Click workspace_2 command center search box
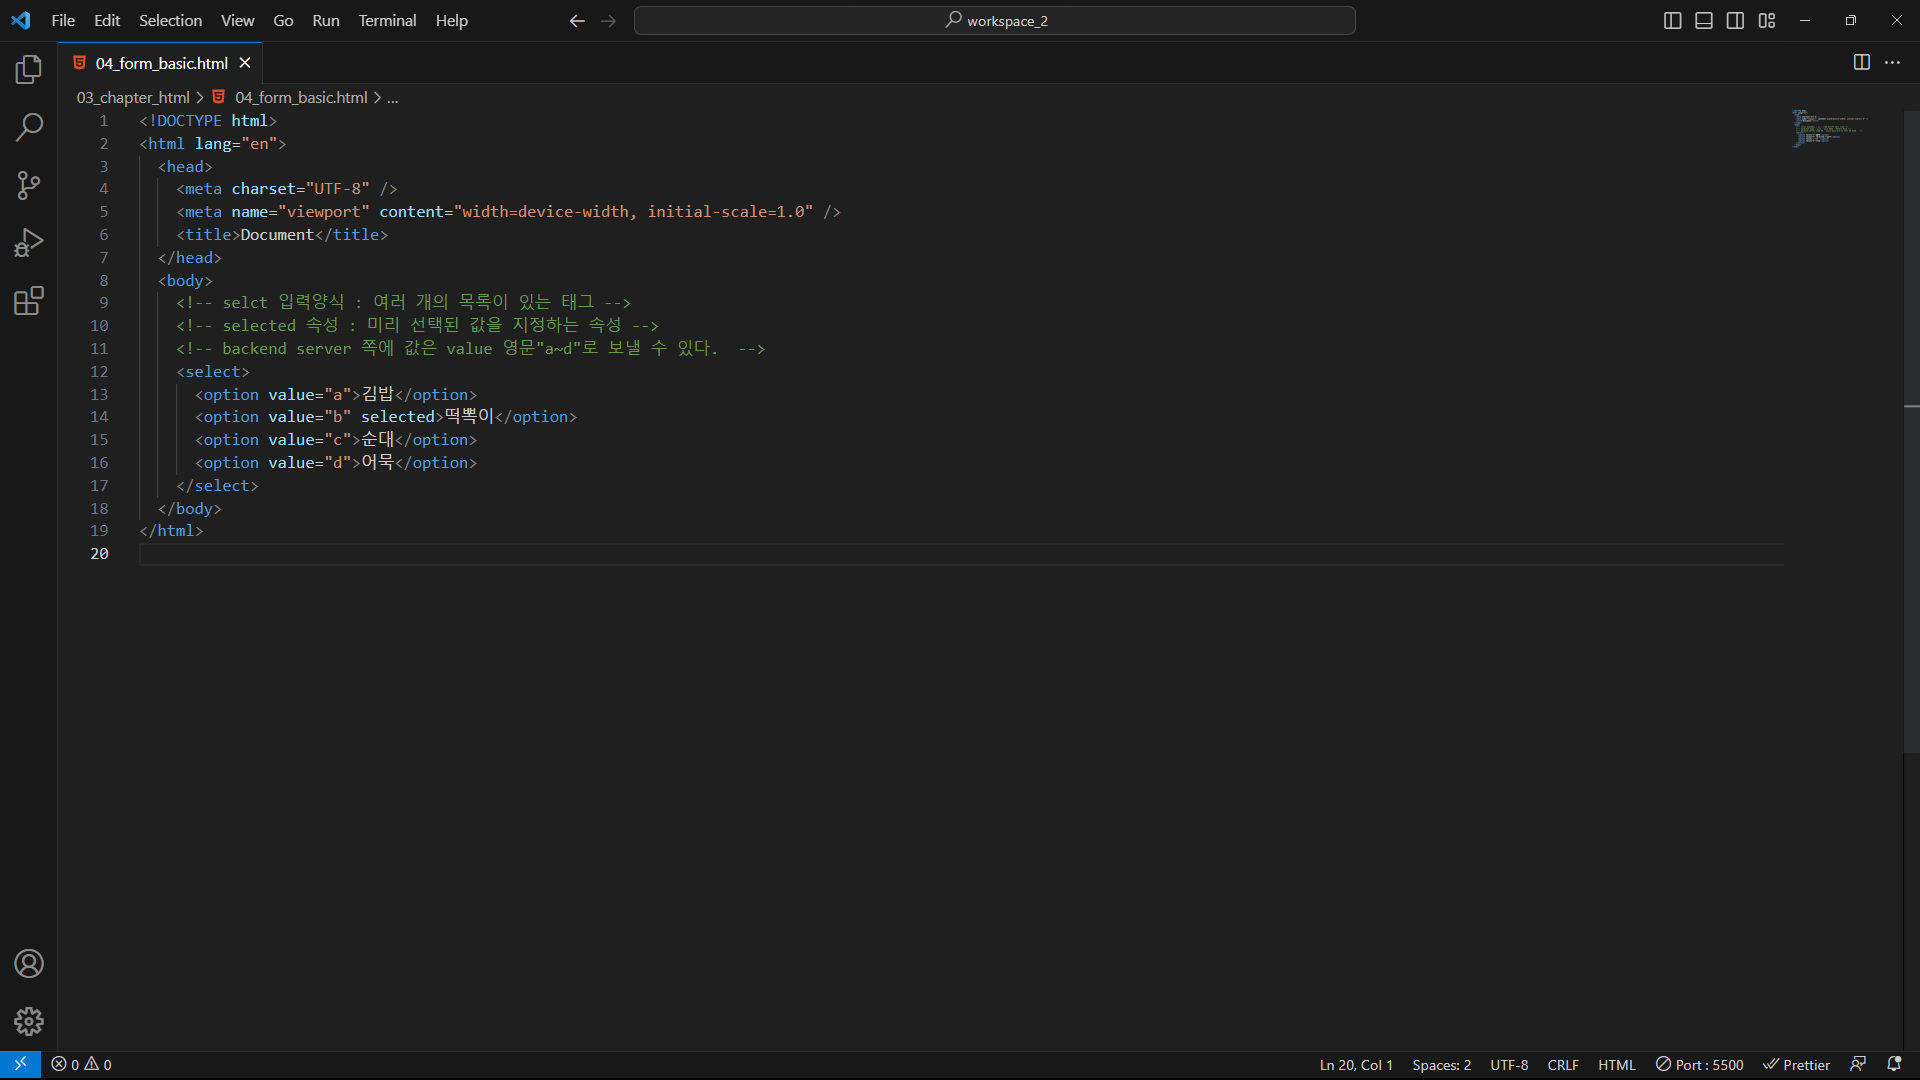Viewport: 1920px width, 1080px height. tap(995, 21)
